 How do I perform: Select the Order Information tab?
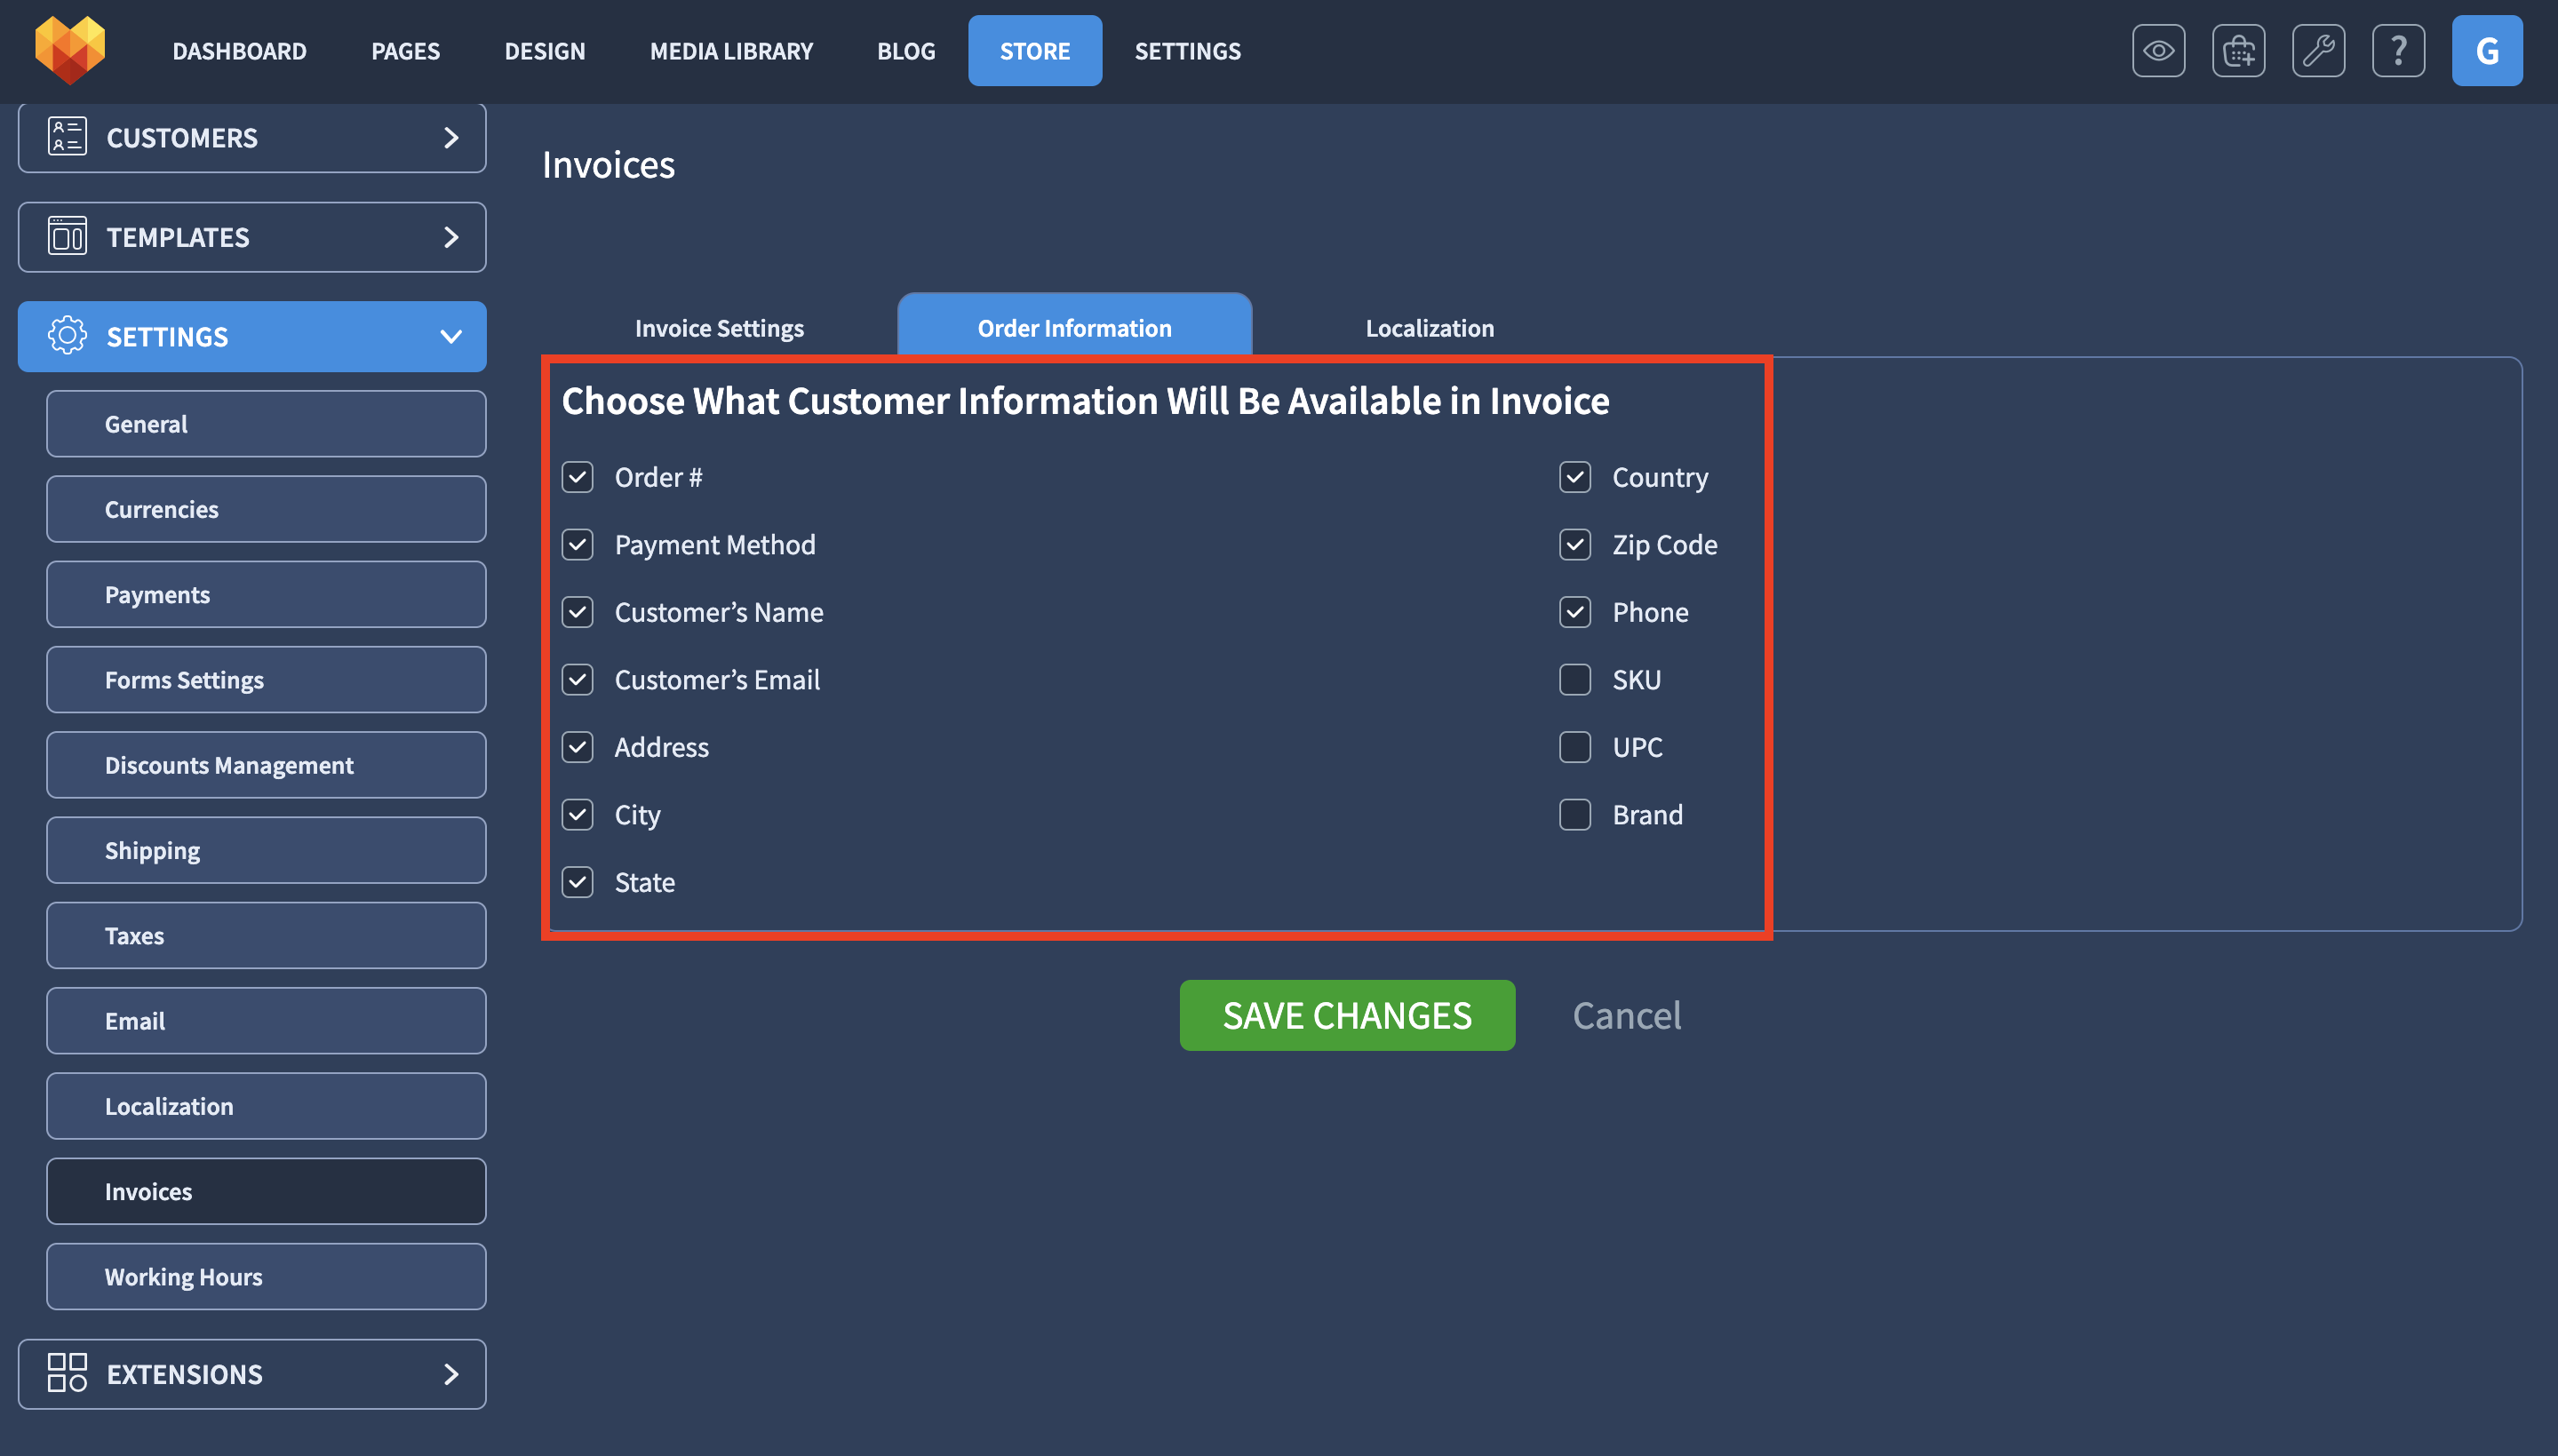tap(1074, 326)
